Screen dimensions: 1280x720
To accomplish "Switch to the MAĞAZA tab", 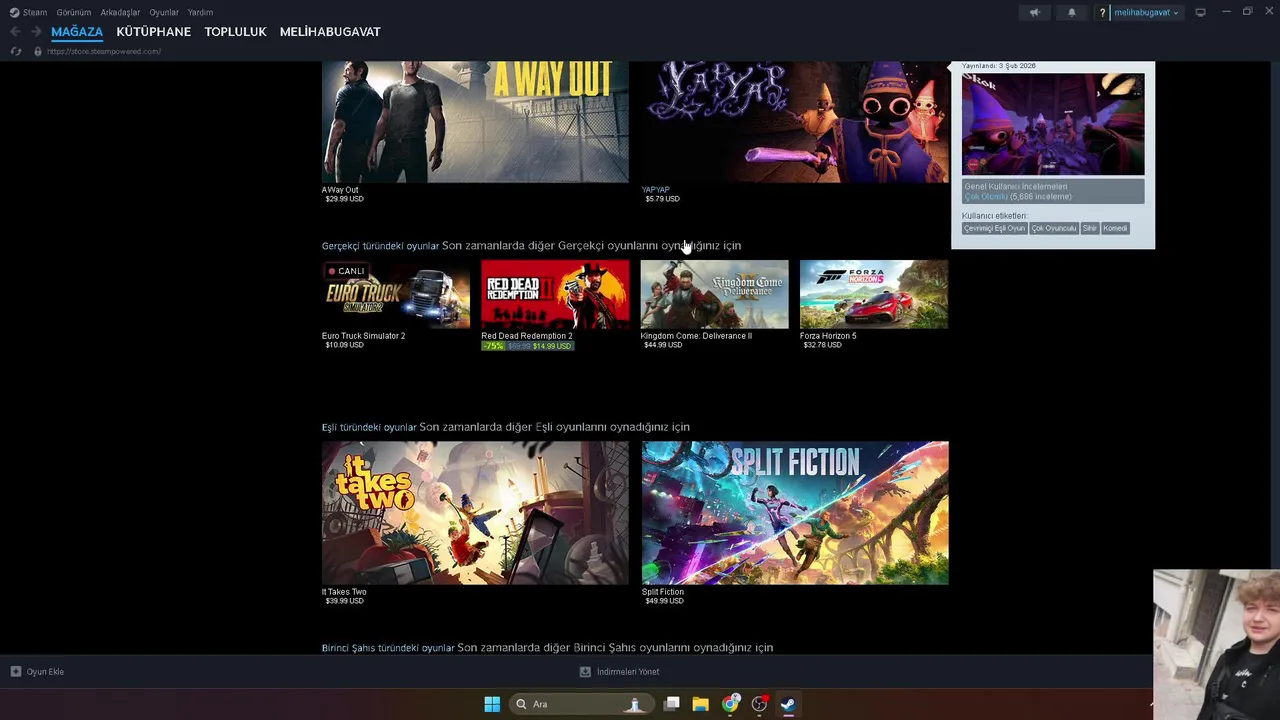I will [77, 32].
